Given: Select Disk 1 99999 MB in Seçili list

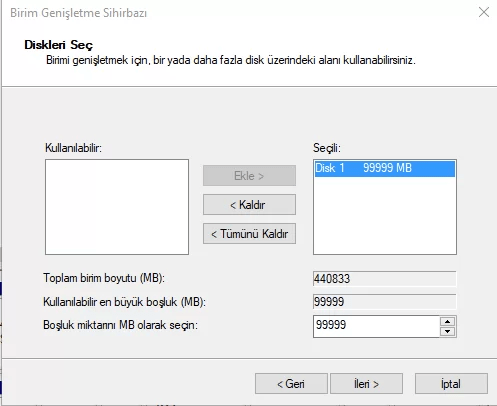Looking at the screenshot, I should pos(385,168).
